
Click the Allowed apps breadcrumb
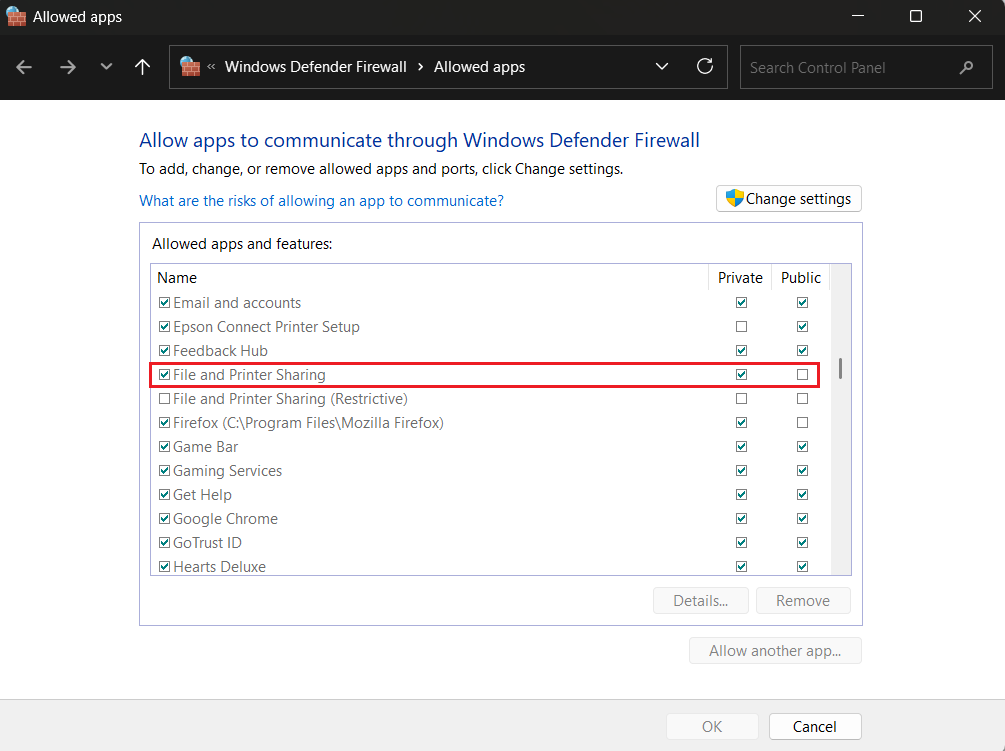pos(479,67)
